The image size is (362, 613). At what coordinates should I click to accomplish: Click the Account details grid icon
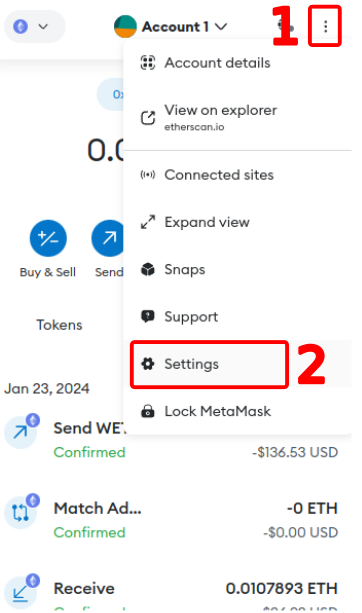(x=148, y=63)
